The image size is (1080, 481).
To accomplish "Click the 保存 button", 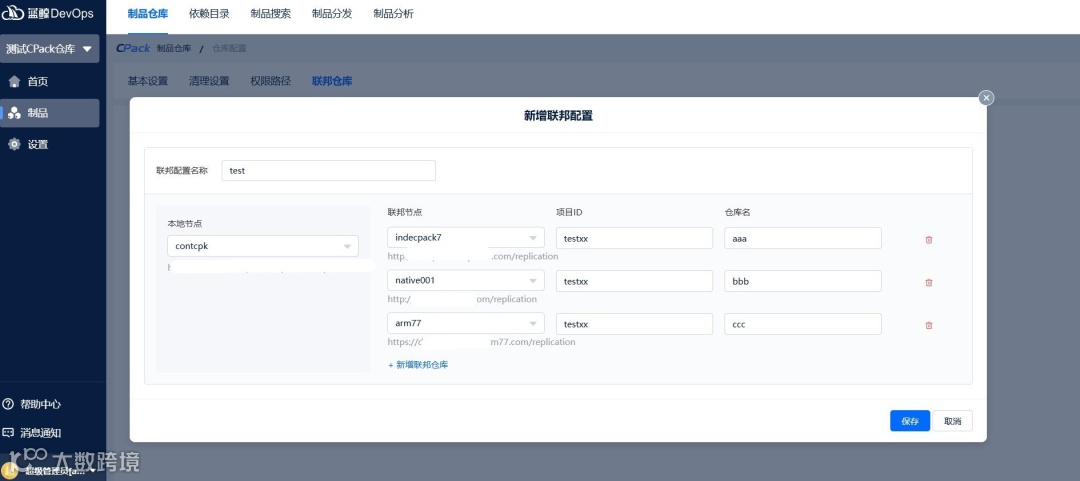I will point(910,421).
